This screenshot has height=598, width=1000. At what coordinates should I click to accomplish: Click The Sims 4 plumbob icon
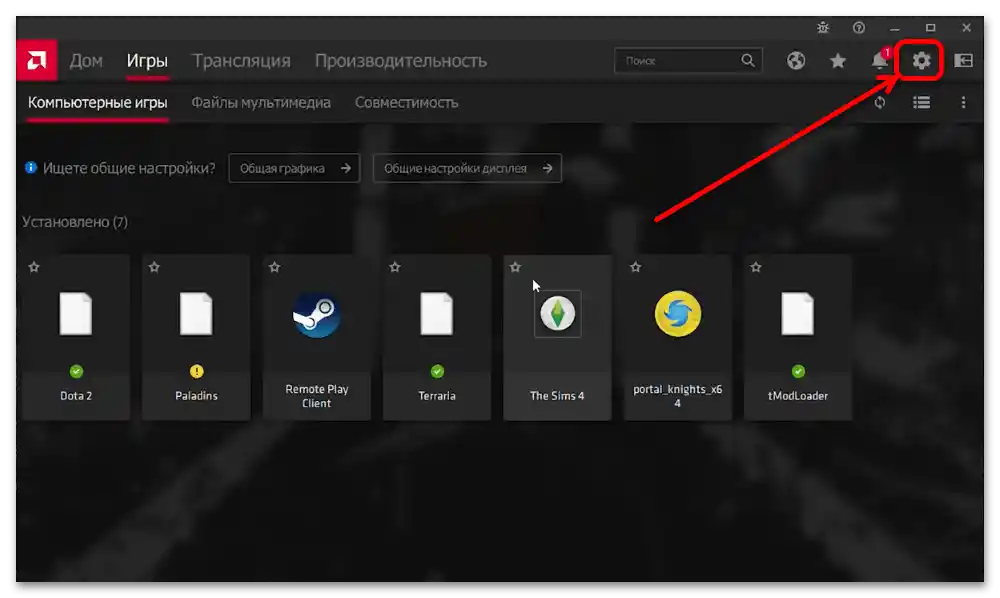pyautogui.click(x=557, y=314)
